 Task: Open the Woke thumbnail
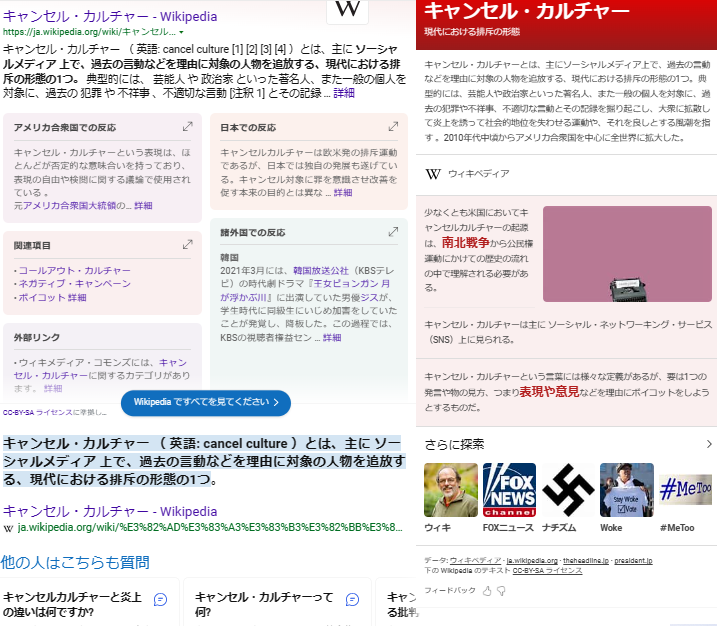[x=626, y=490]
